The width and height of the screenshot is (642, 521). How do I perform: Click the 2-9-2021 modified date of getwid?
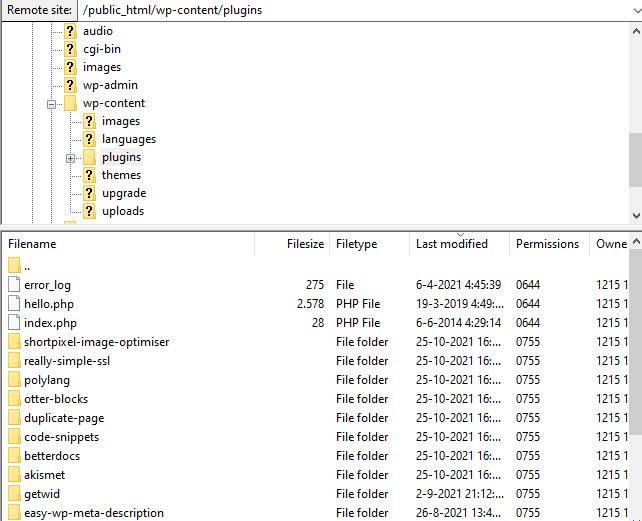[x=459, y=494]
